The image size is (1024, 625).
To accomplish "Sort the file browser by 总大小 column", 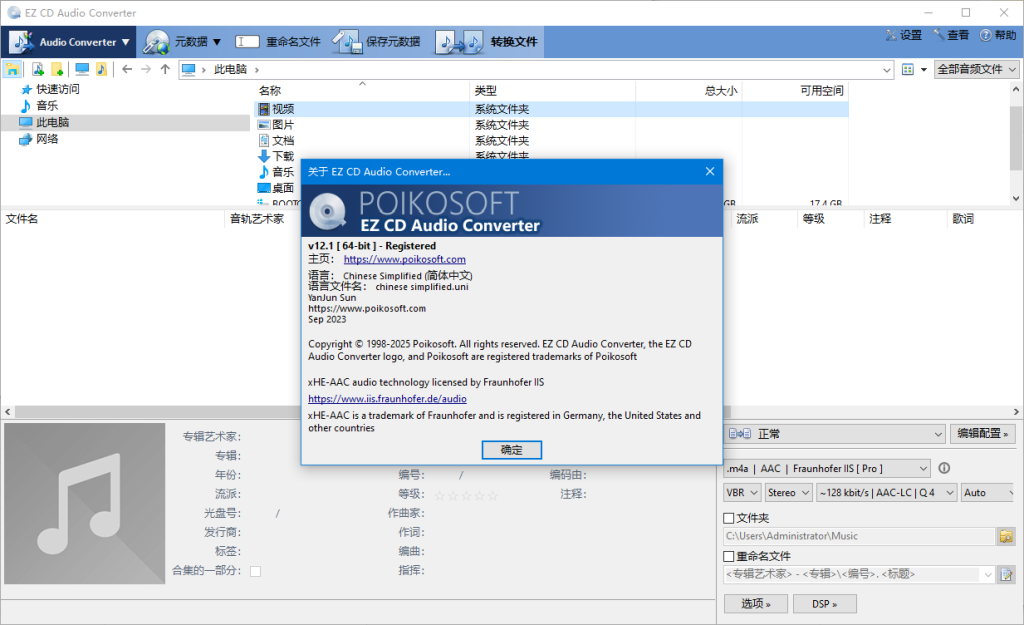I will (688, 91).
